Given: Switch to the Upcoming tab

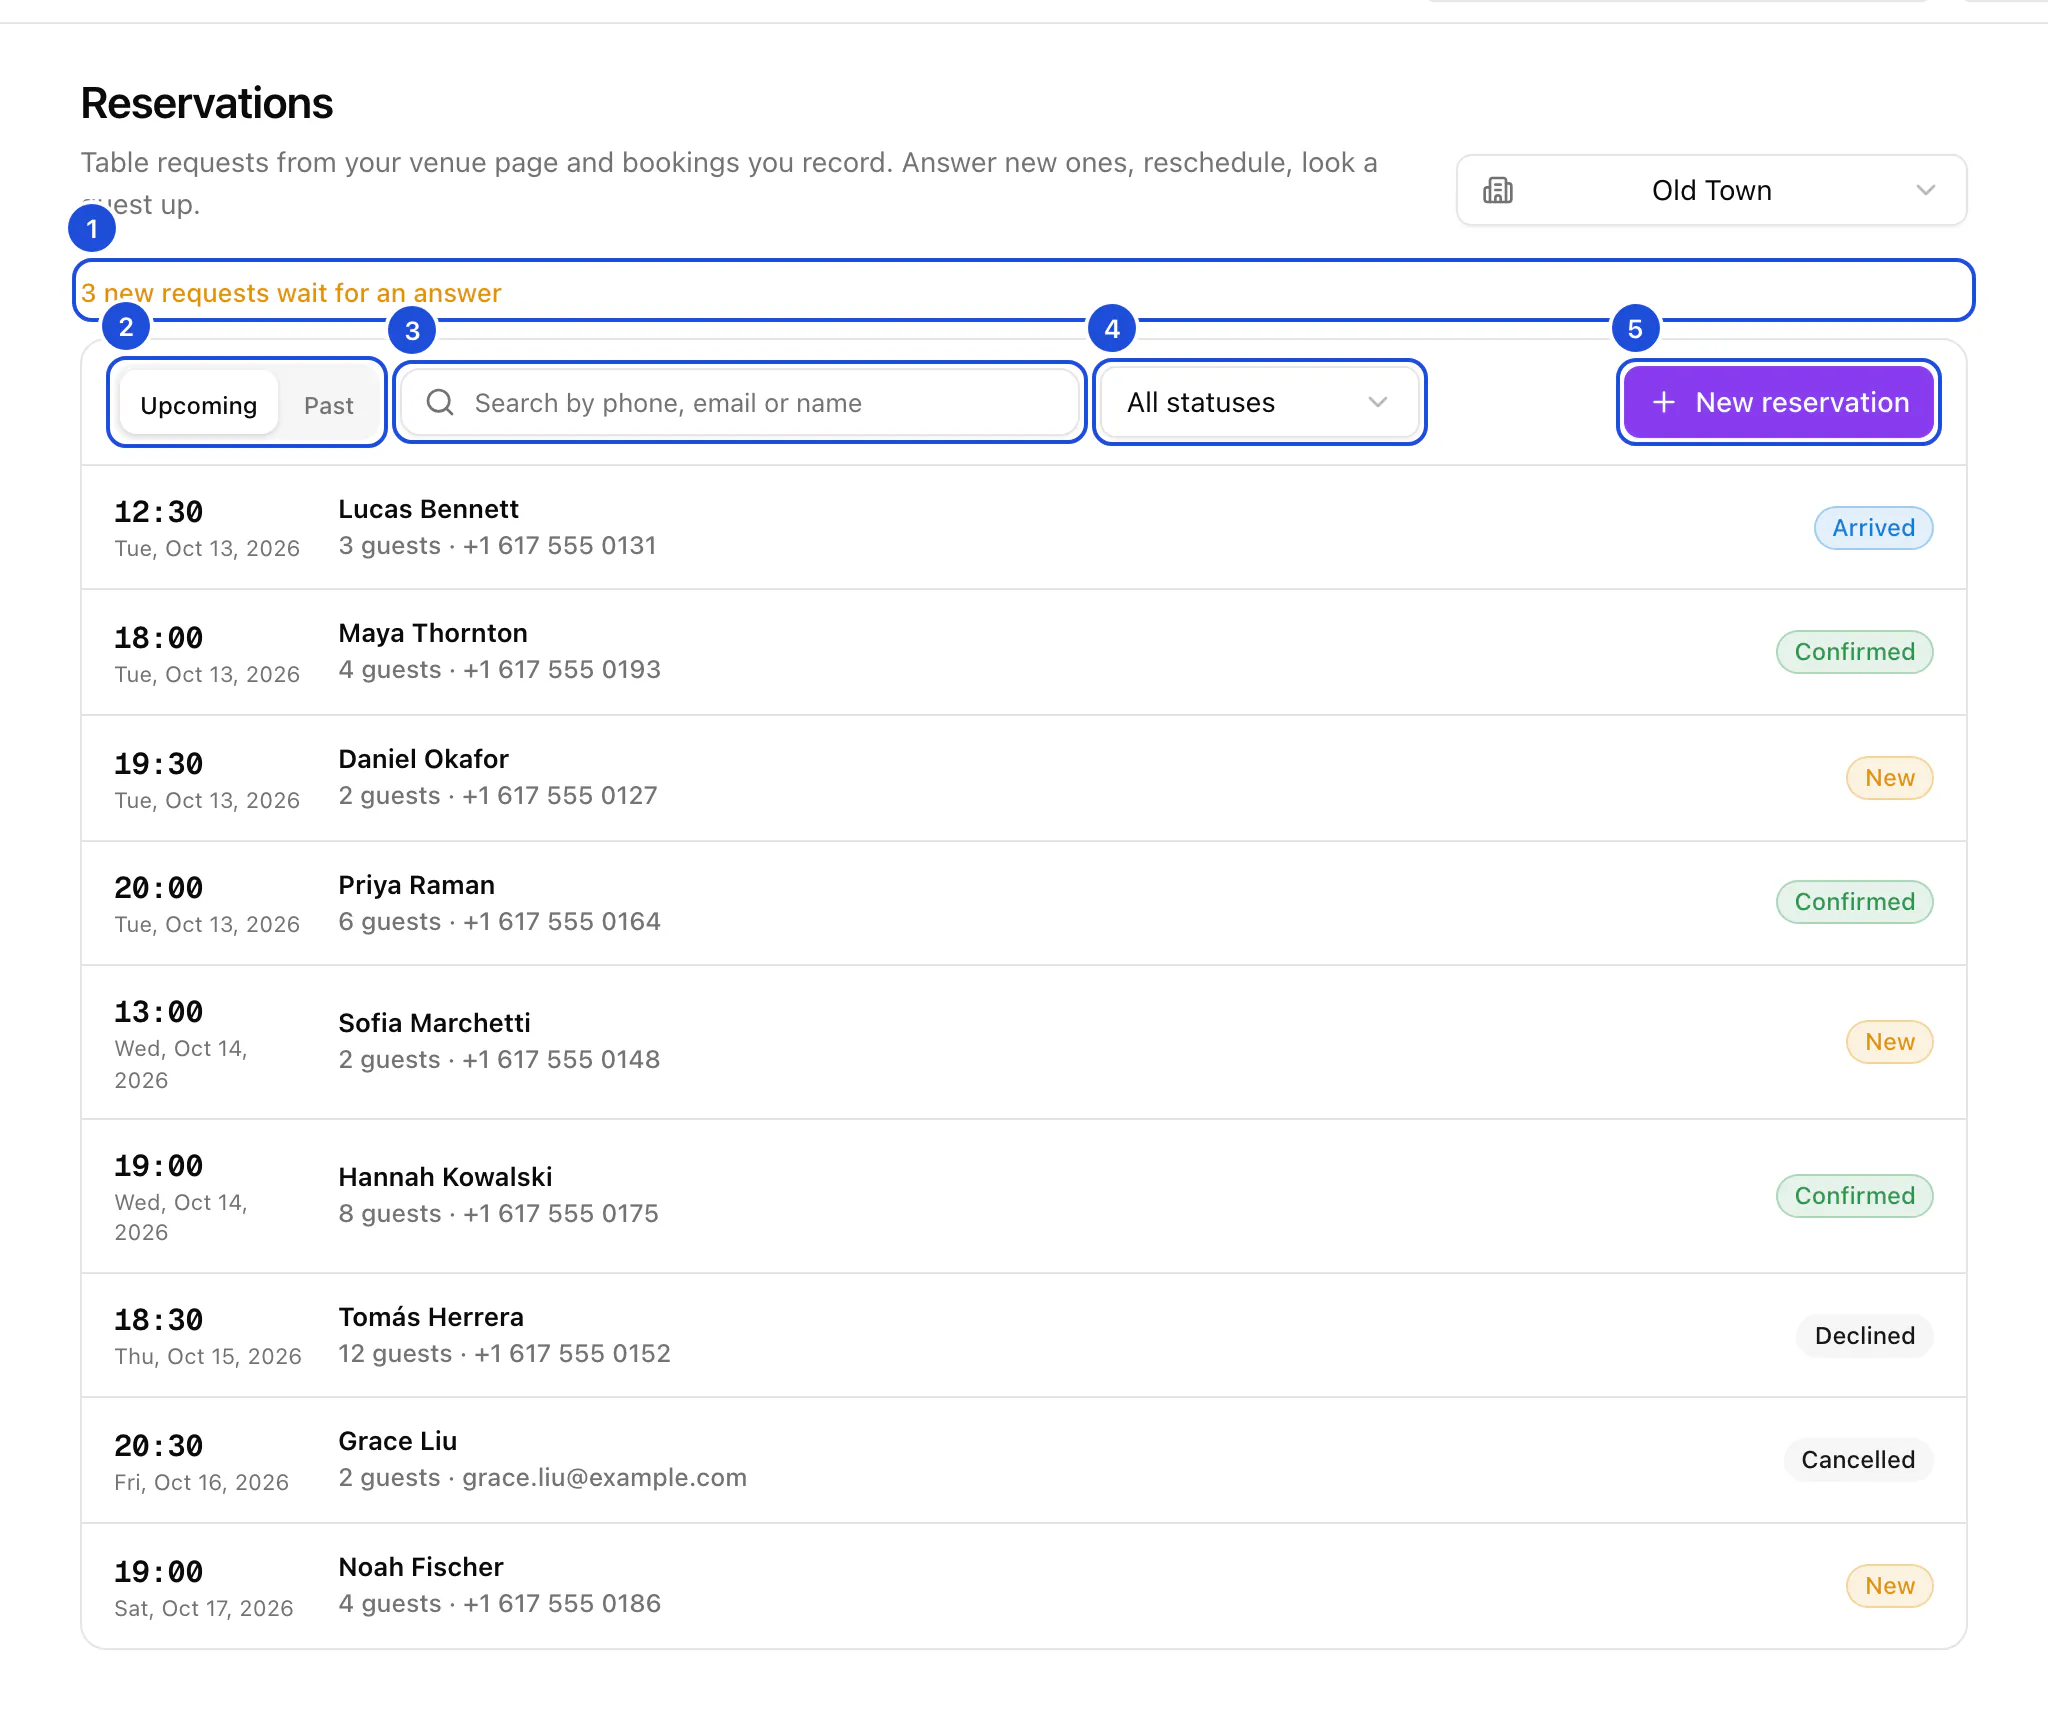Looking at the screenshot, I should point(198,405).
